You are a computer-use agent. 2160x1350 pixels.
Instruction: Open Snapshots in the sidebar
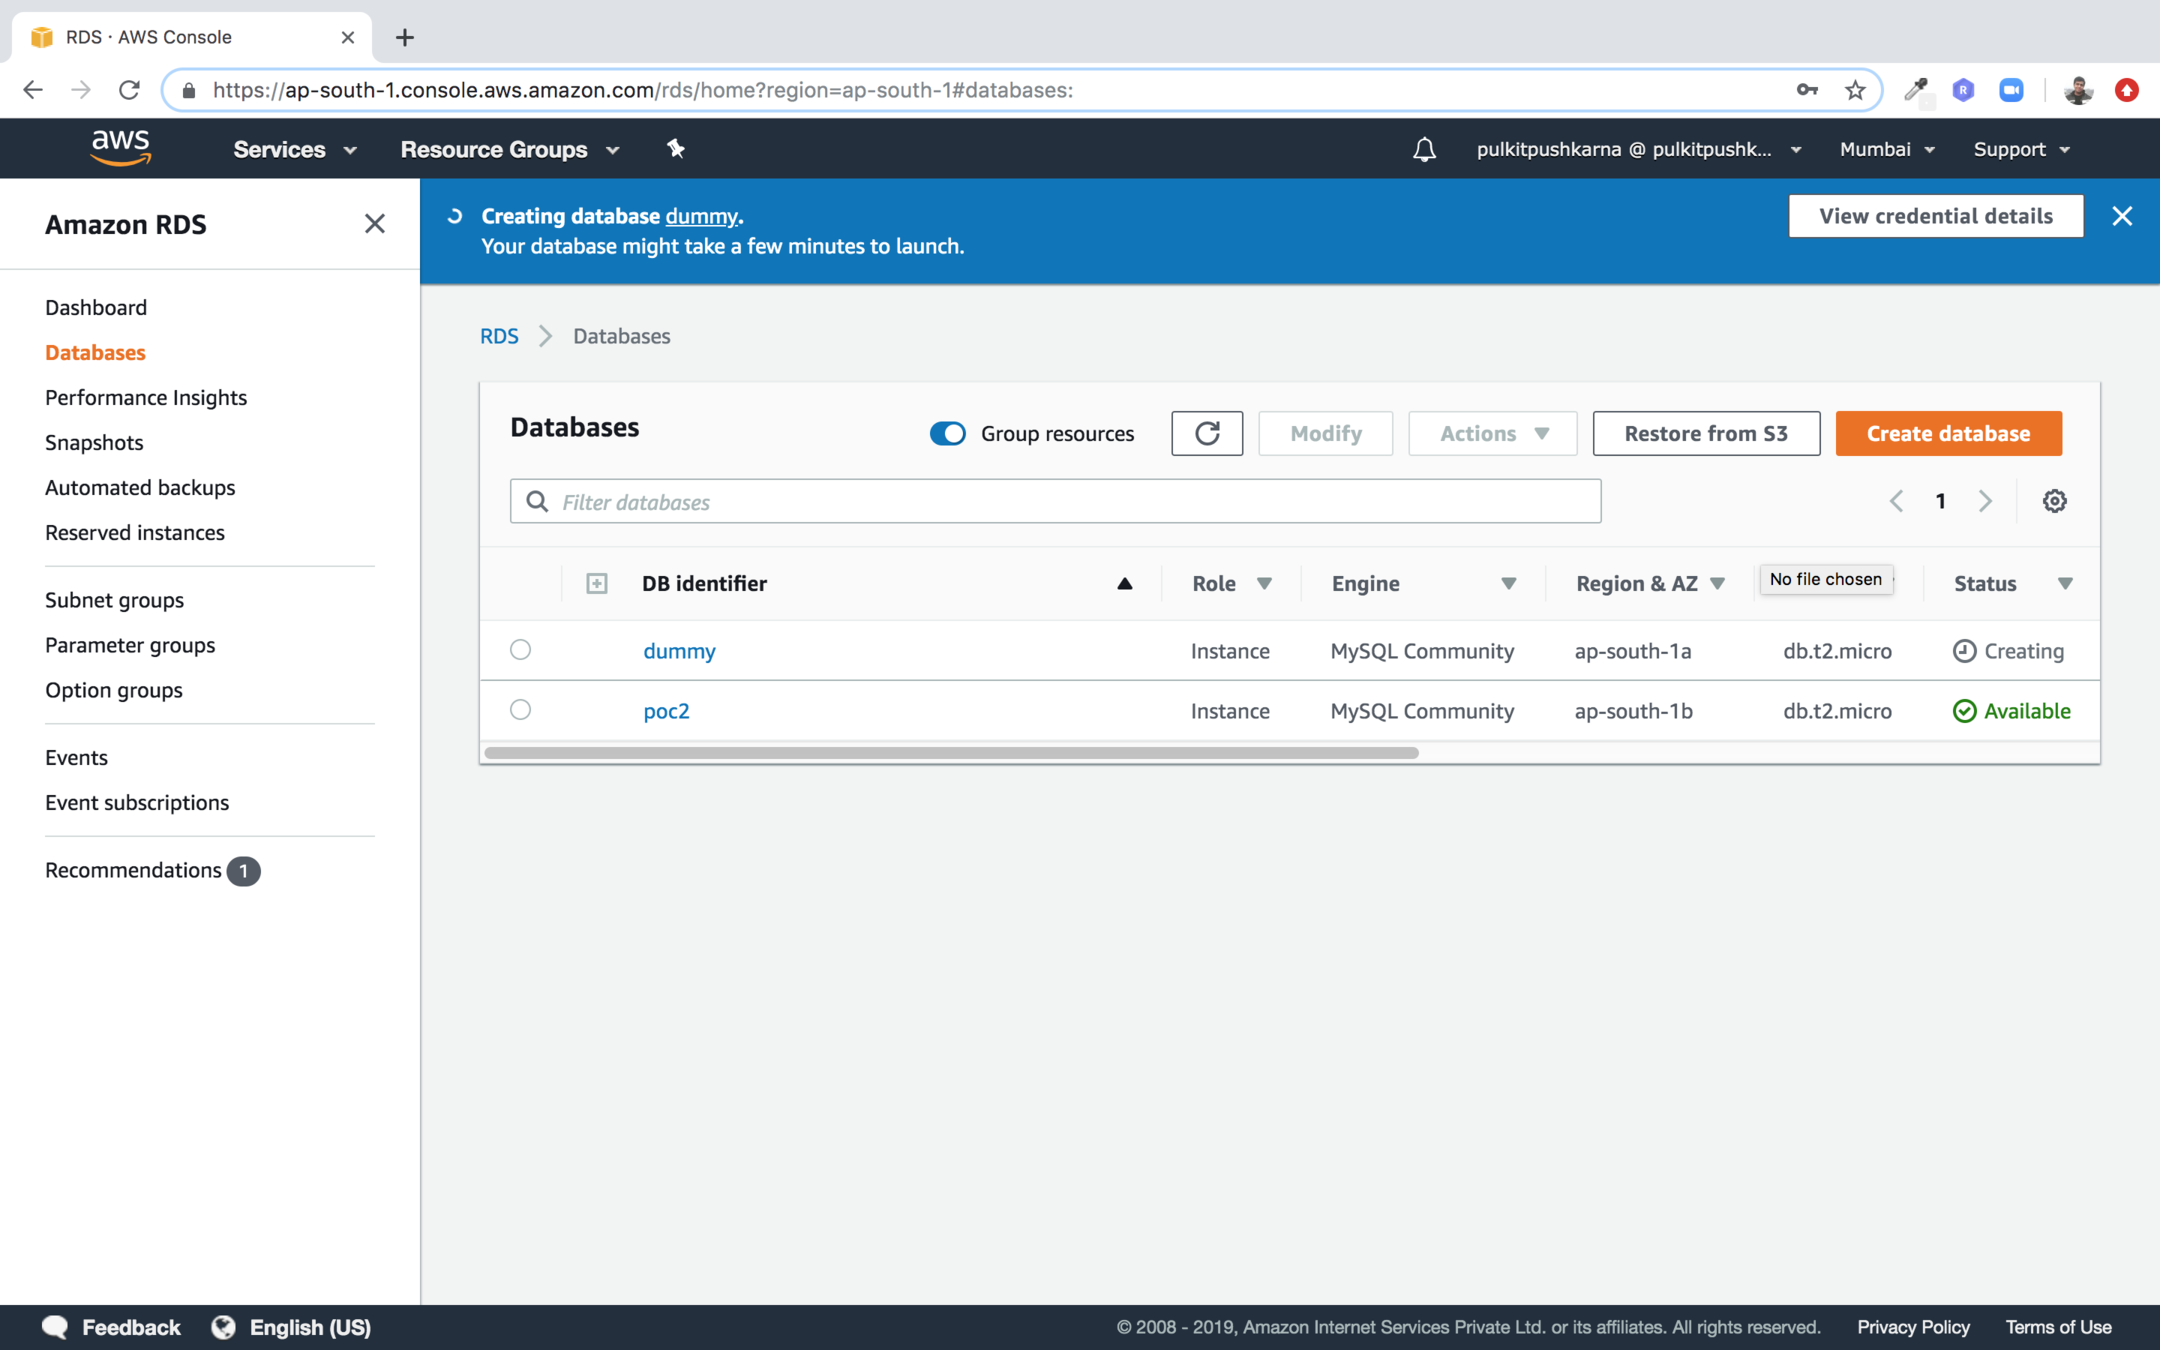point(94,442)
